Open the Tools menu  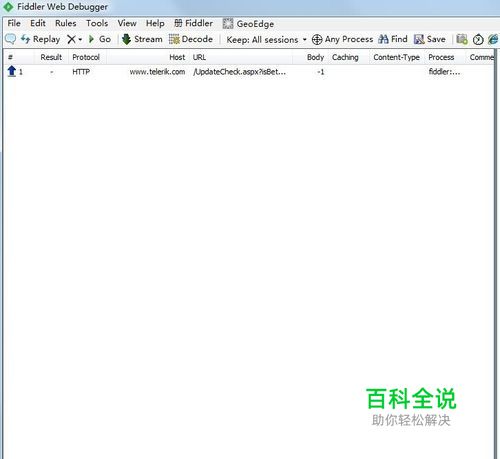coord(97,23)
